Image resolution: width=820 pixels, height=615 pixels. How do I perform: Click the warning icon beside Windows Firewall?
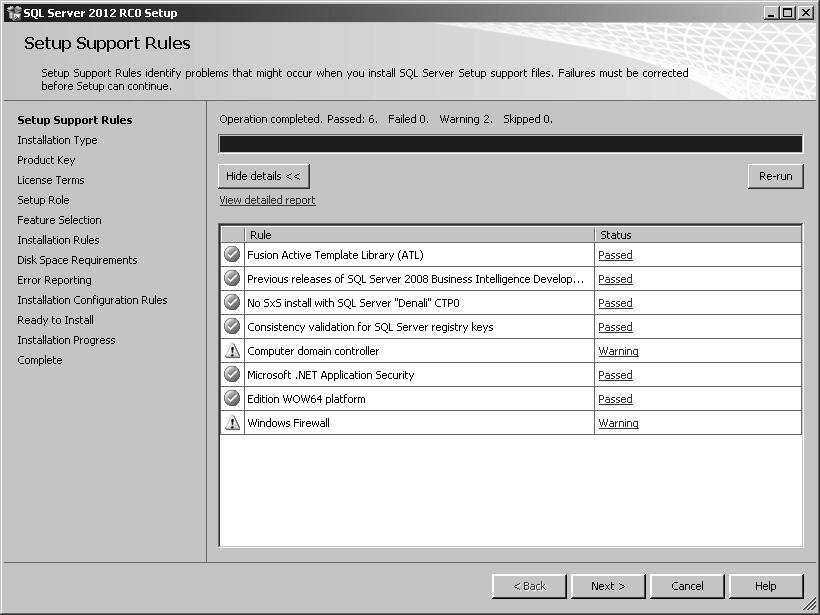(232, 423)
